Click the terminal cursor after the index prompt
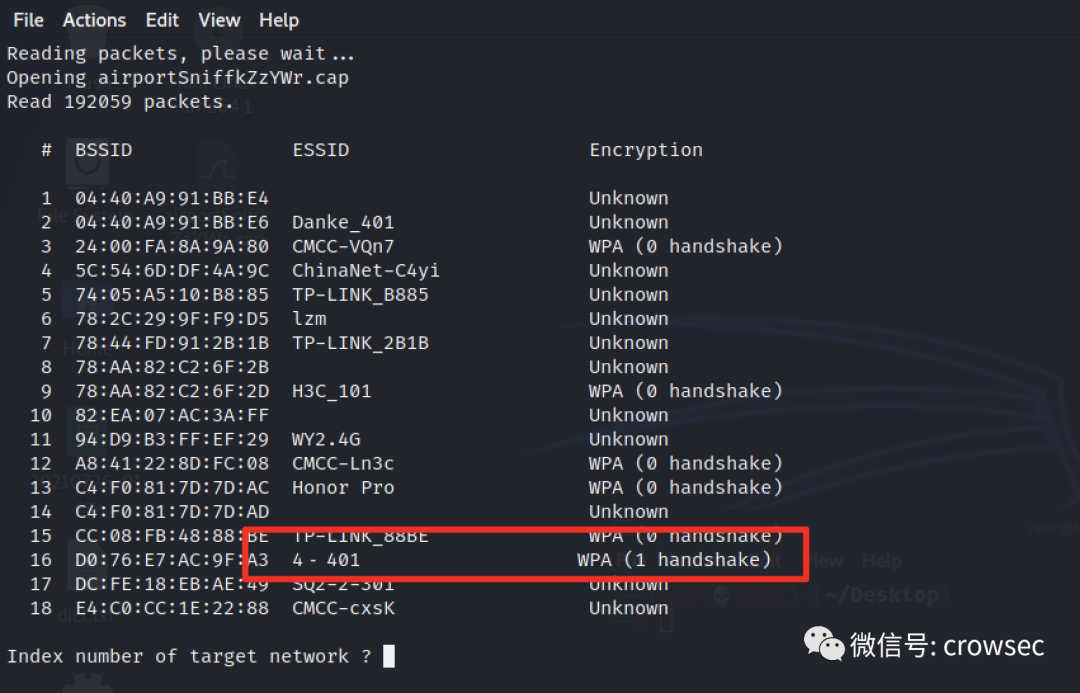This screenshot has height=693, width=1080. 389,656
